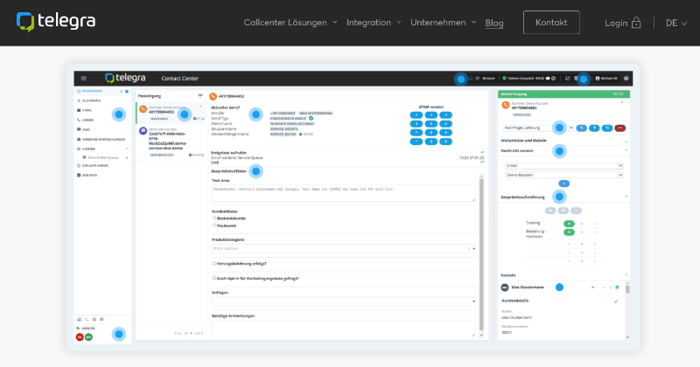Open the hamburger menu in the Contact Center app
Screen dimensions: 700x367
coord(83,78)
